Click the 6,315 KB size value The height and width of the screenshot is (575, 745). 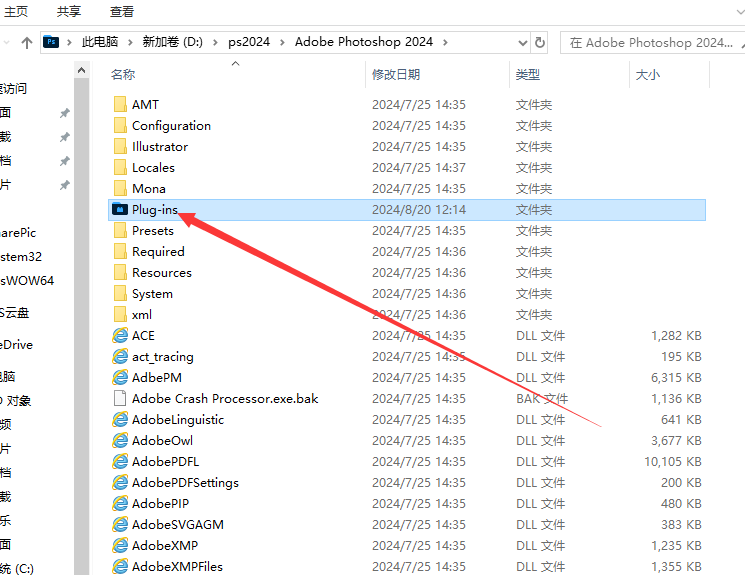click(x=676, y=377)
